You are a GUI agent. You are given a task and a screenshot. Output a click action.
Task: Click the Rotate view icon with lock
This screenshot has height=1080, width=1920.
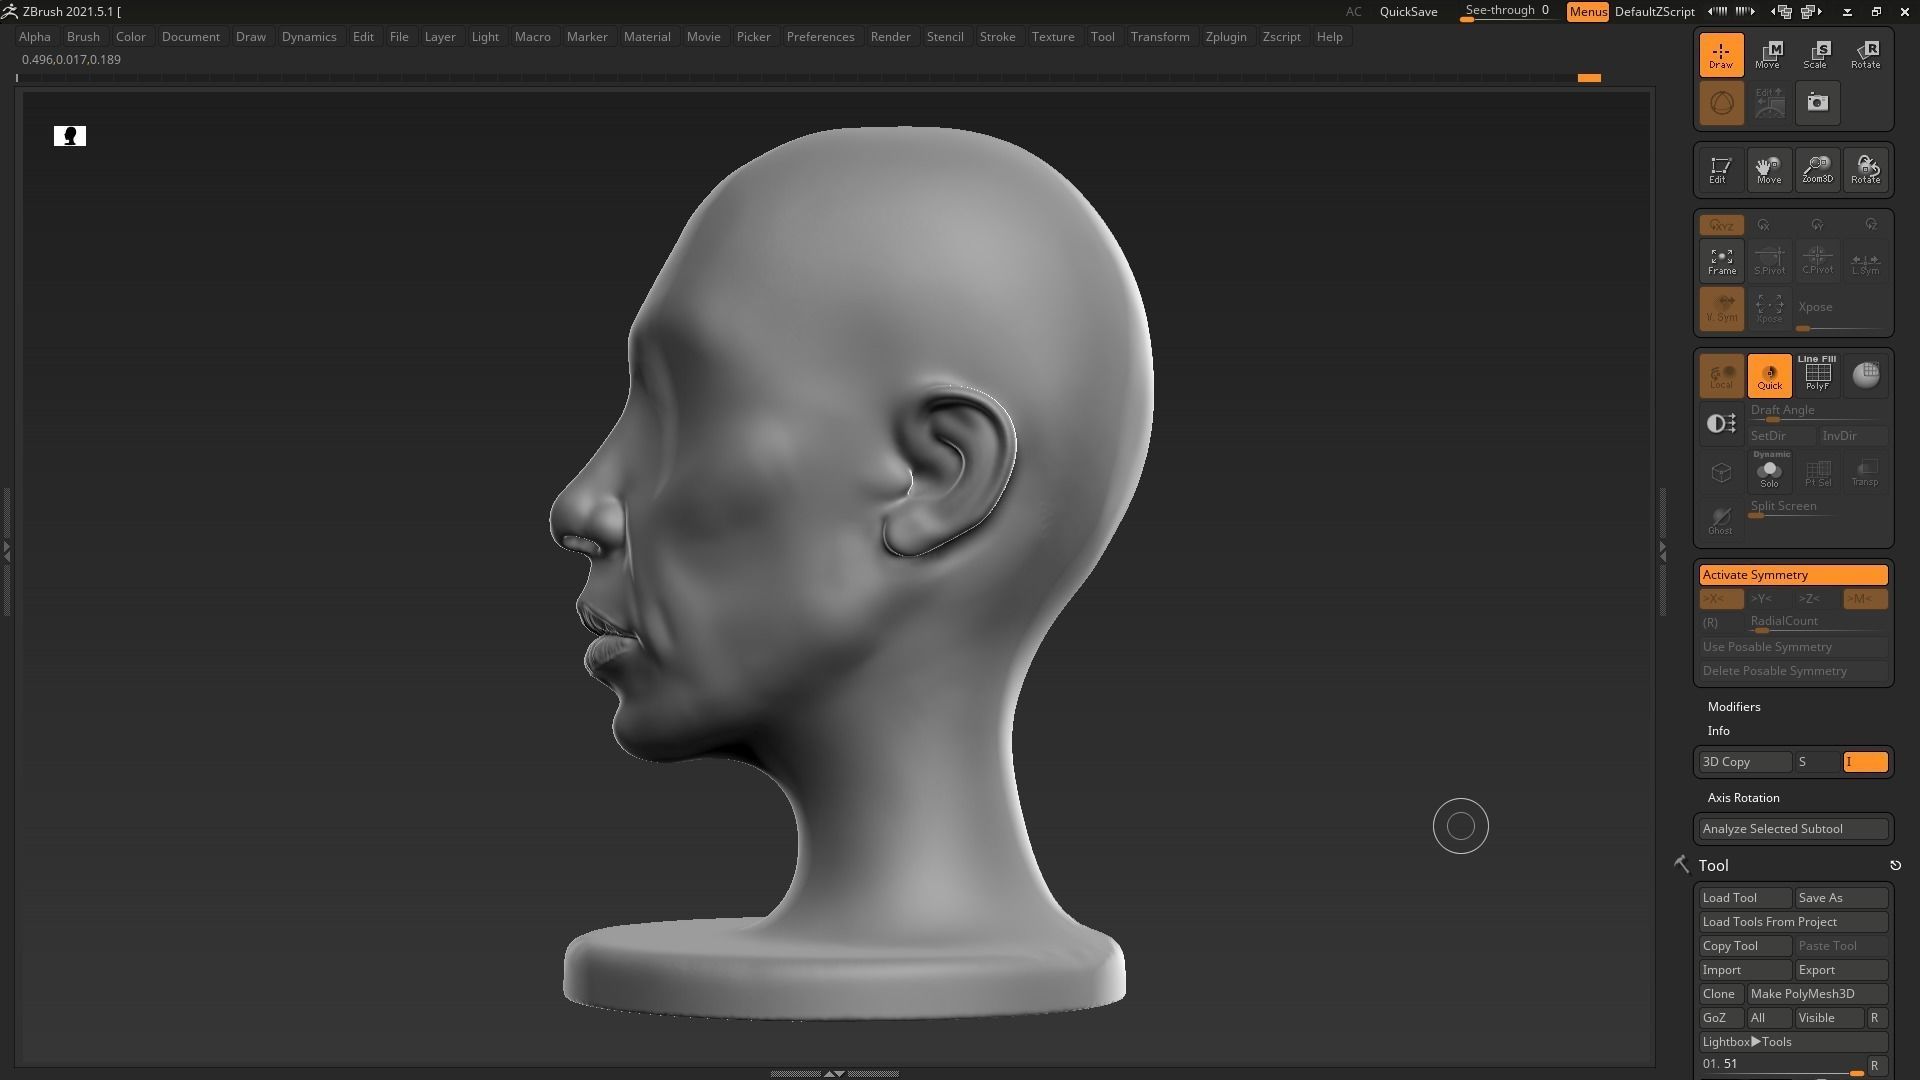click(1865, 169)
